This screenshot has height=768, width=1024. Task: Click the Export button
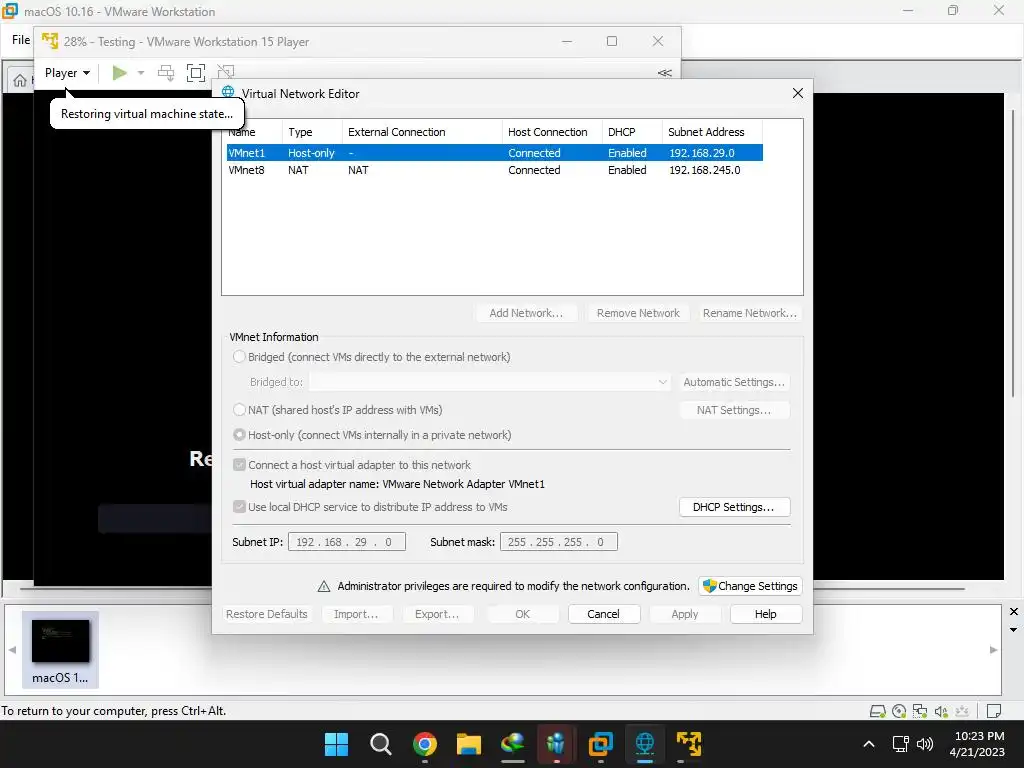pos(437,614)
